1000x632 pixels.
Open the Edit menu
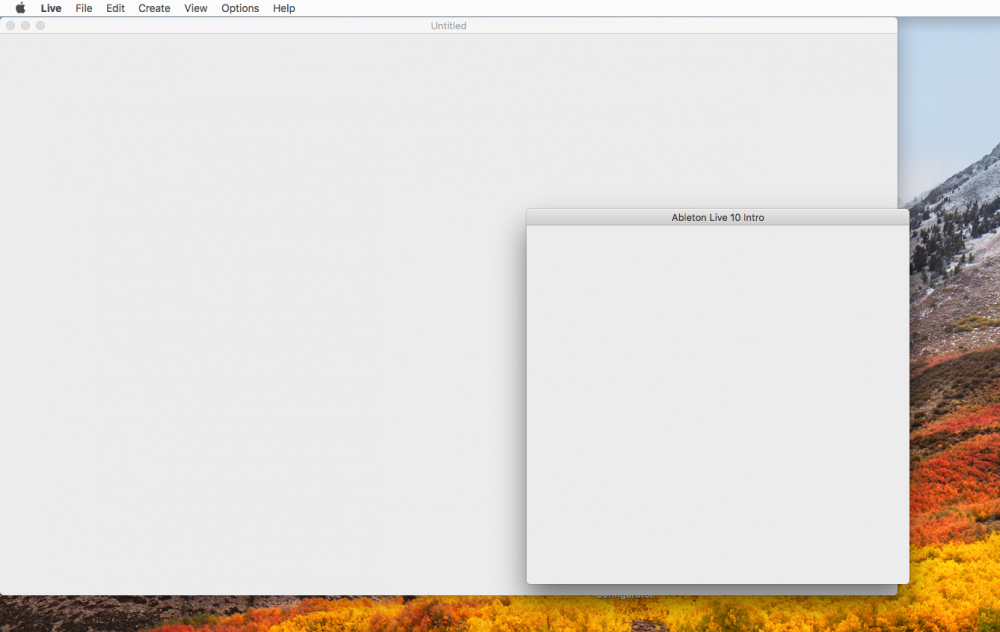(x=115, y=8)
